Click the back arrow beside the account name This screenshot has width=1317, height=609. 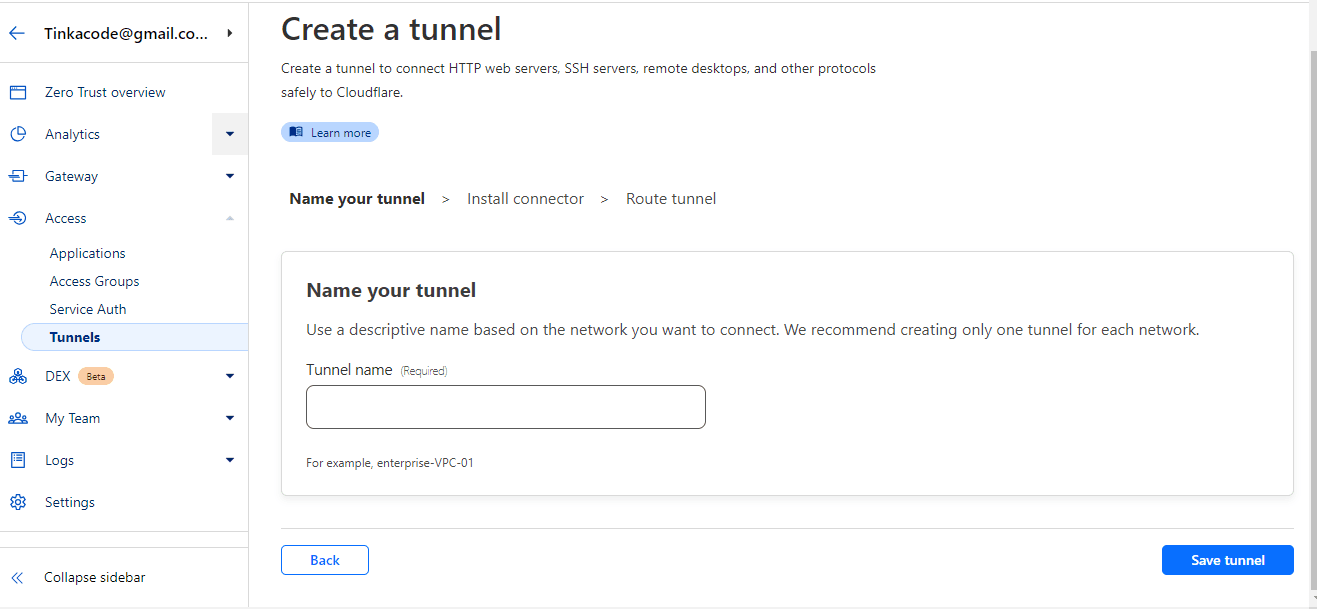coord(16,33)
